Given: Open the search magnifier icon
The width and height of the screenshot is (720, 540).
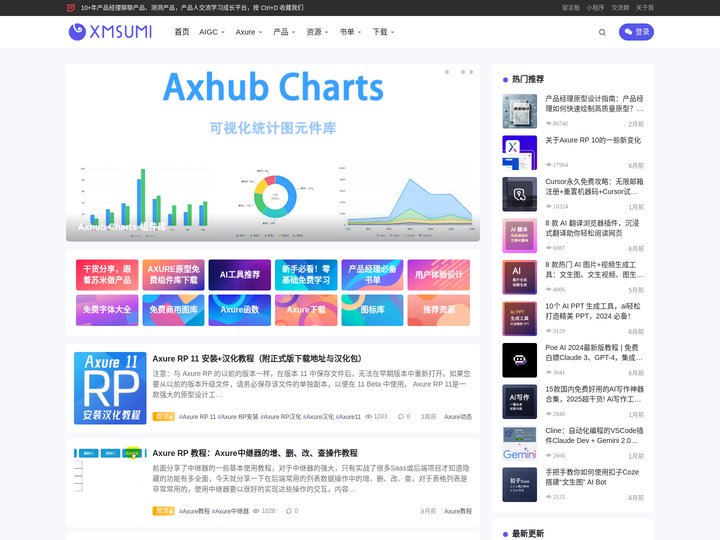Looking at the screenshot, I should point(602,32).
